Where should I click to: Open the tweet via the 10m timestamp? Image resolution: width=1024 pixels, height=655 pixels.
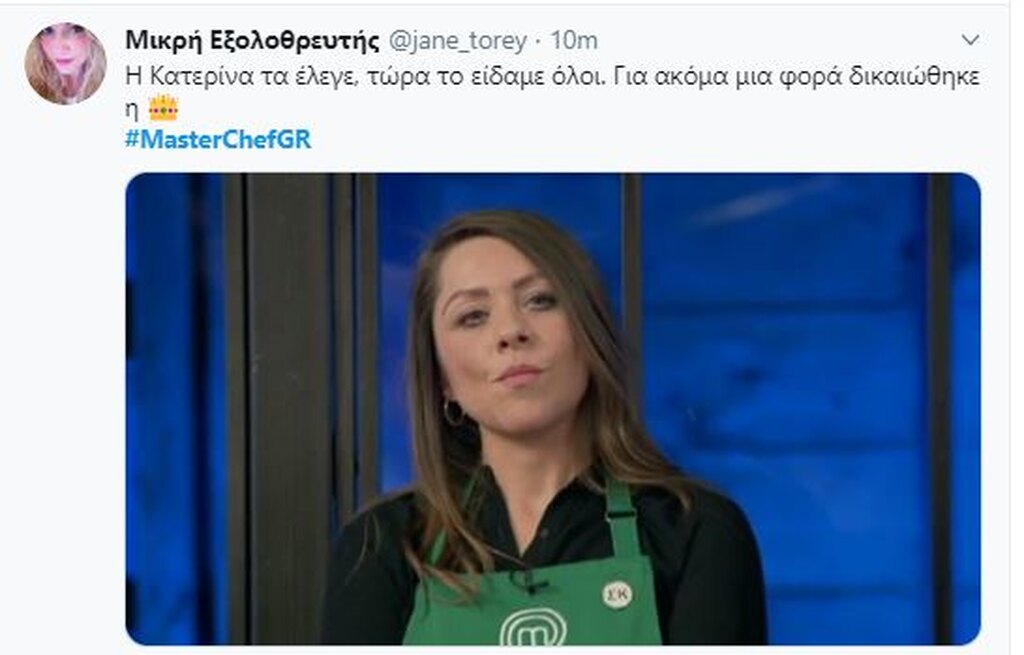pyautogui.click(x=574, y=40)
